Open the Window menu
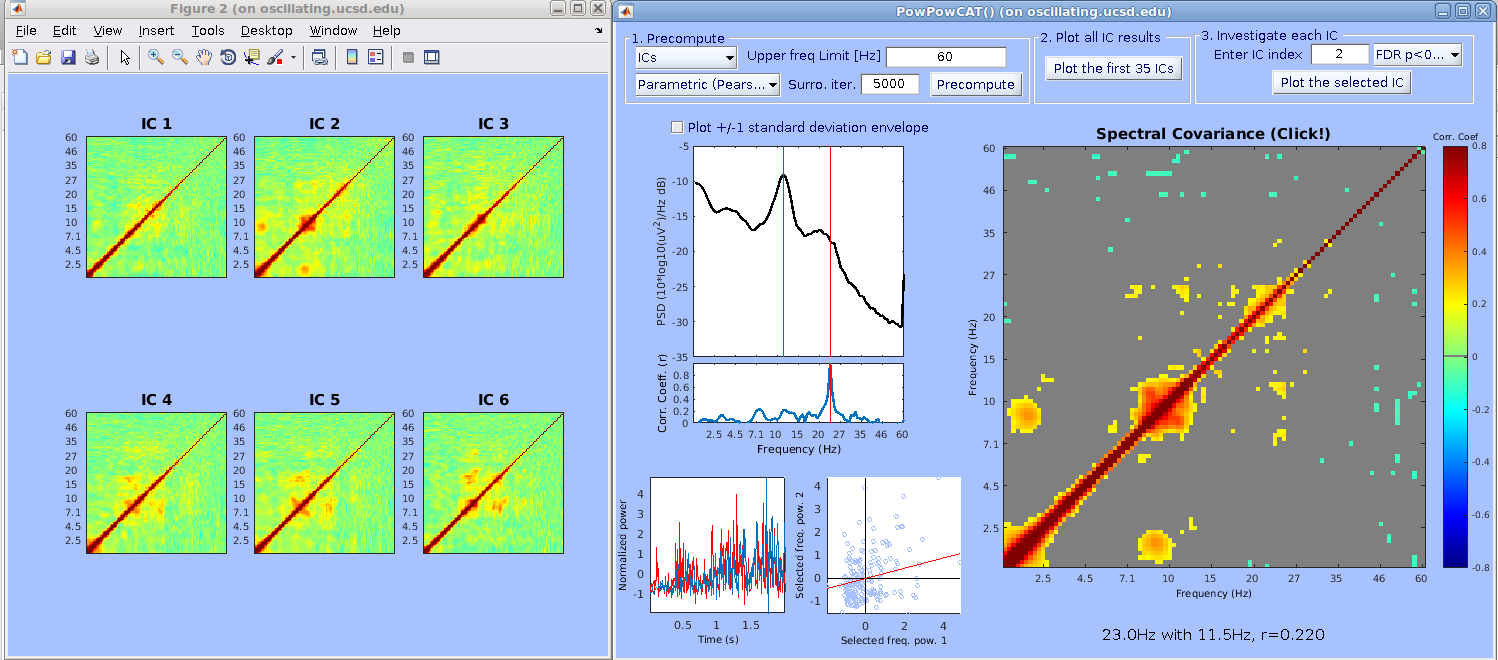 click(x=334, y=31)
